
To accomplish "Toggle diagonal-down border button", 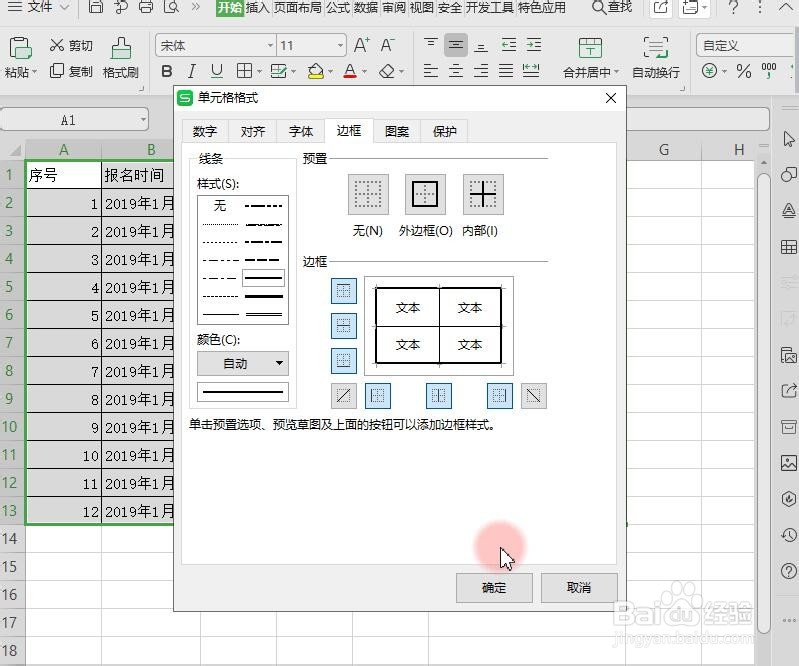I will coord(534,395).
